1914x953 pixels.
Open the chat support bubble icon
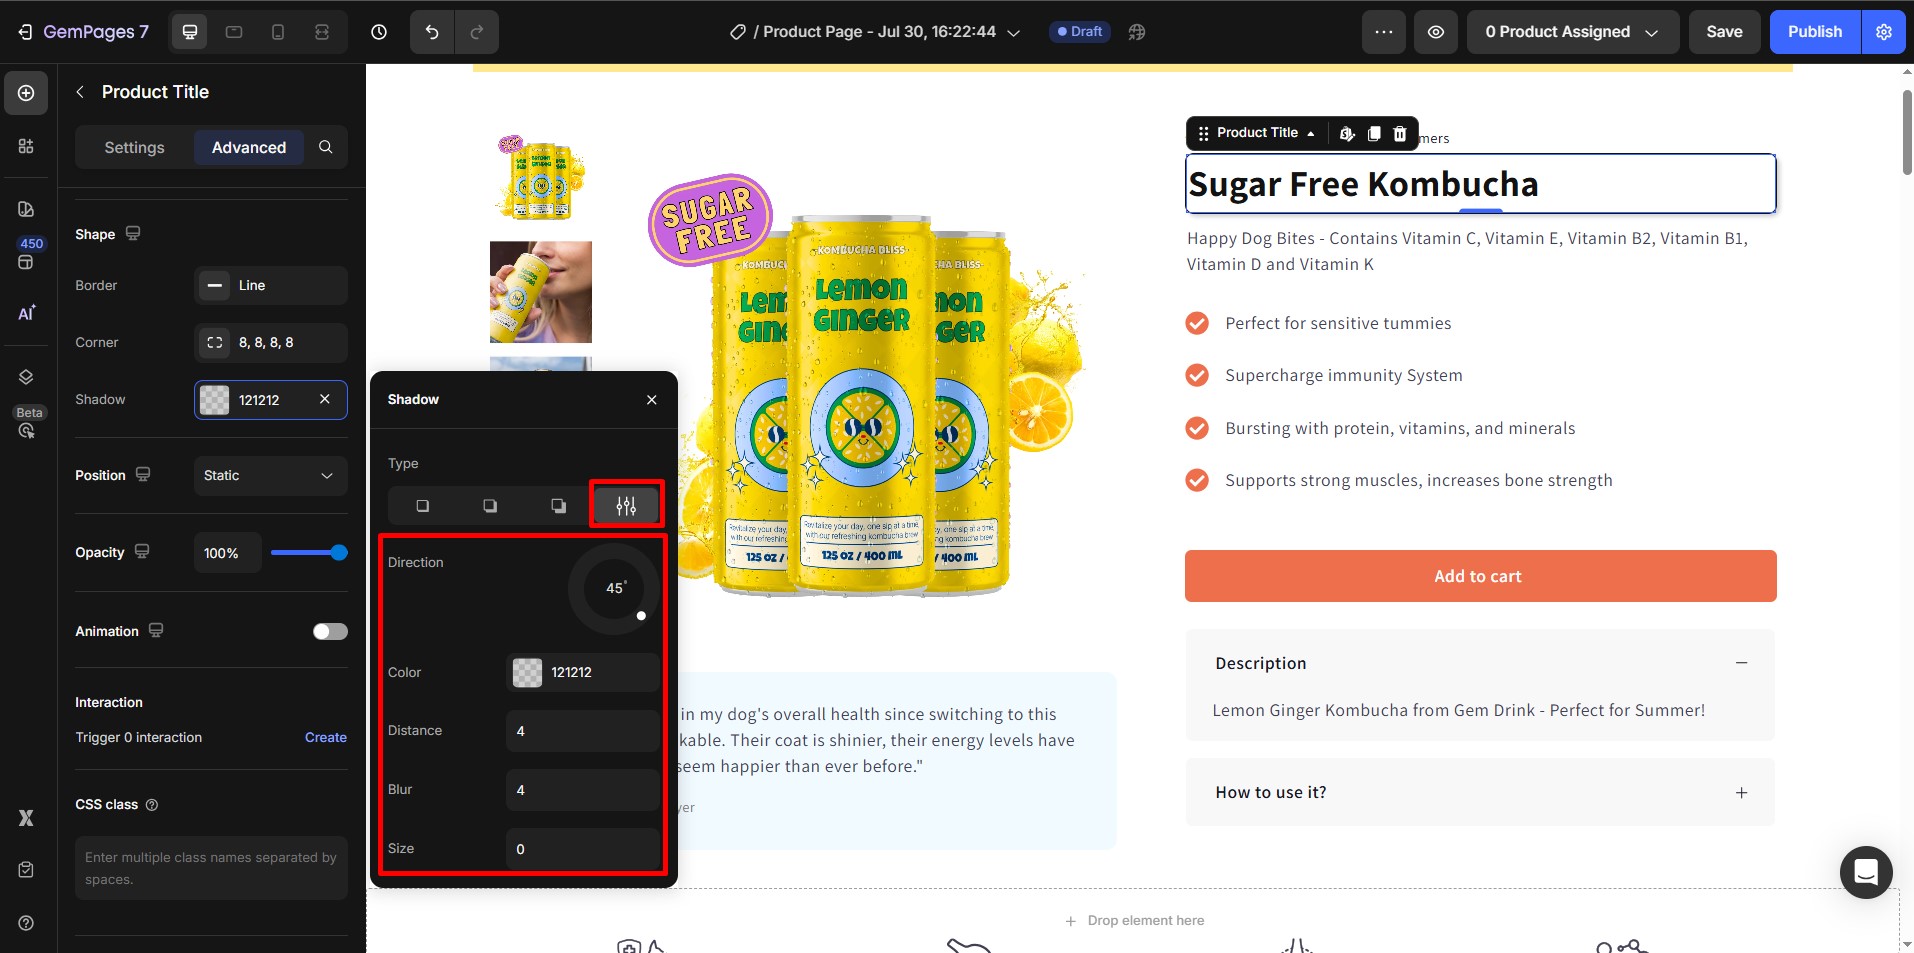click(x=1866, y=872)
